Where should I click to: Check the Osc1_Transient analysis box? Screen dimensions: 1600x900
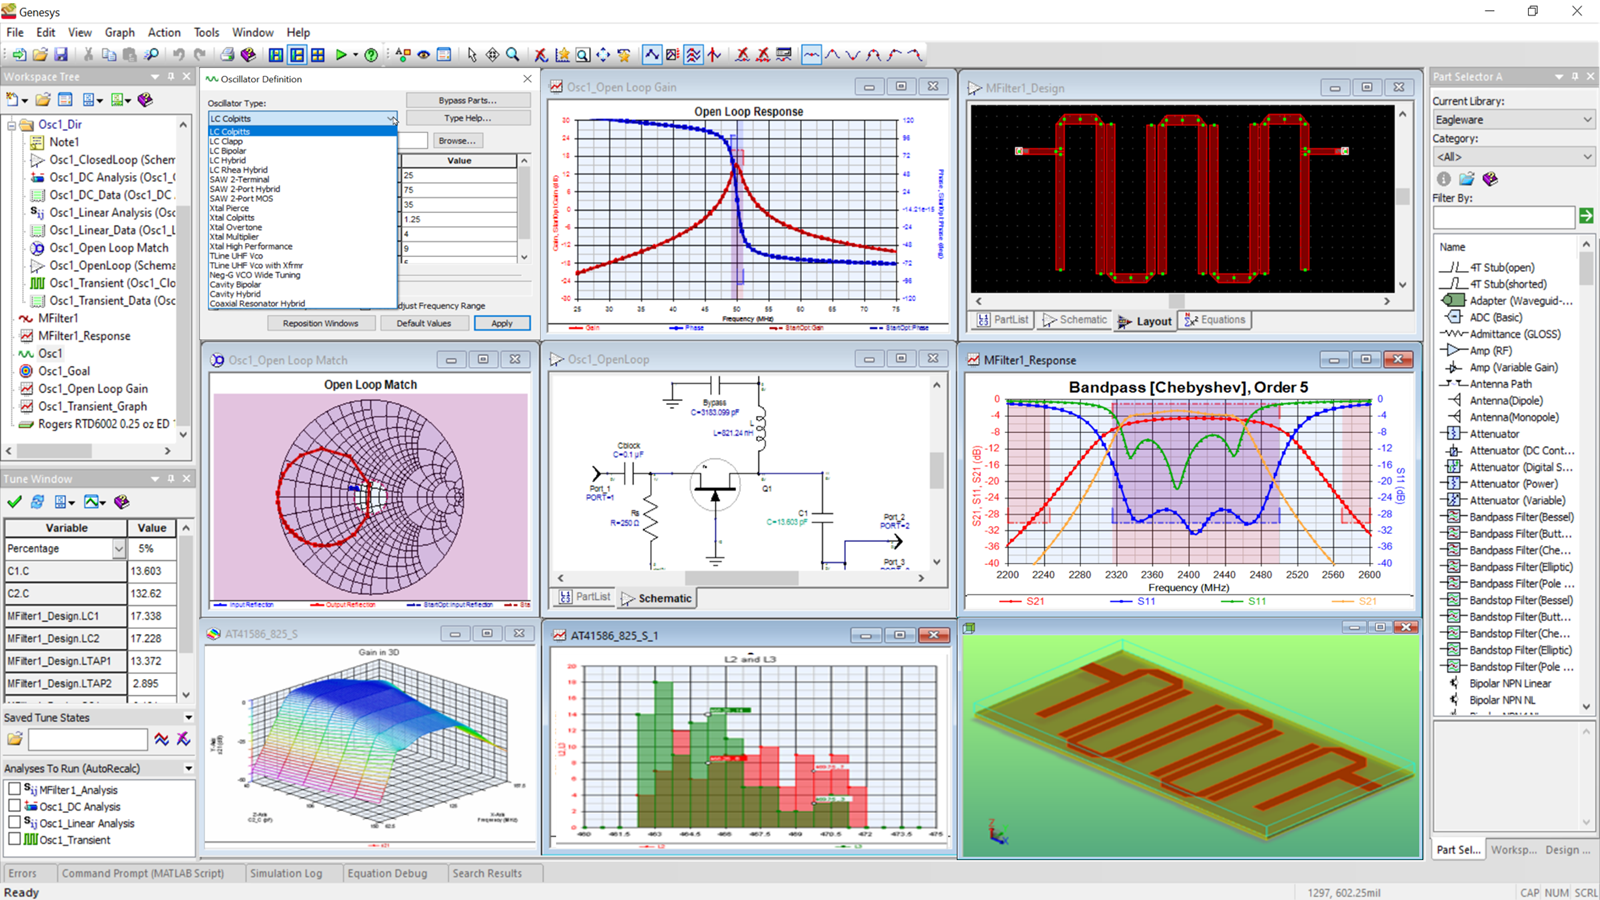pyautogui.click(x=14, y=839)
